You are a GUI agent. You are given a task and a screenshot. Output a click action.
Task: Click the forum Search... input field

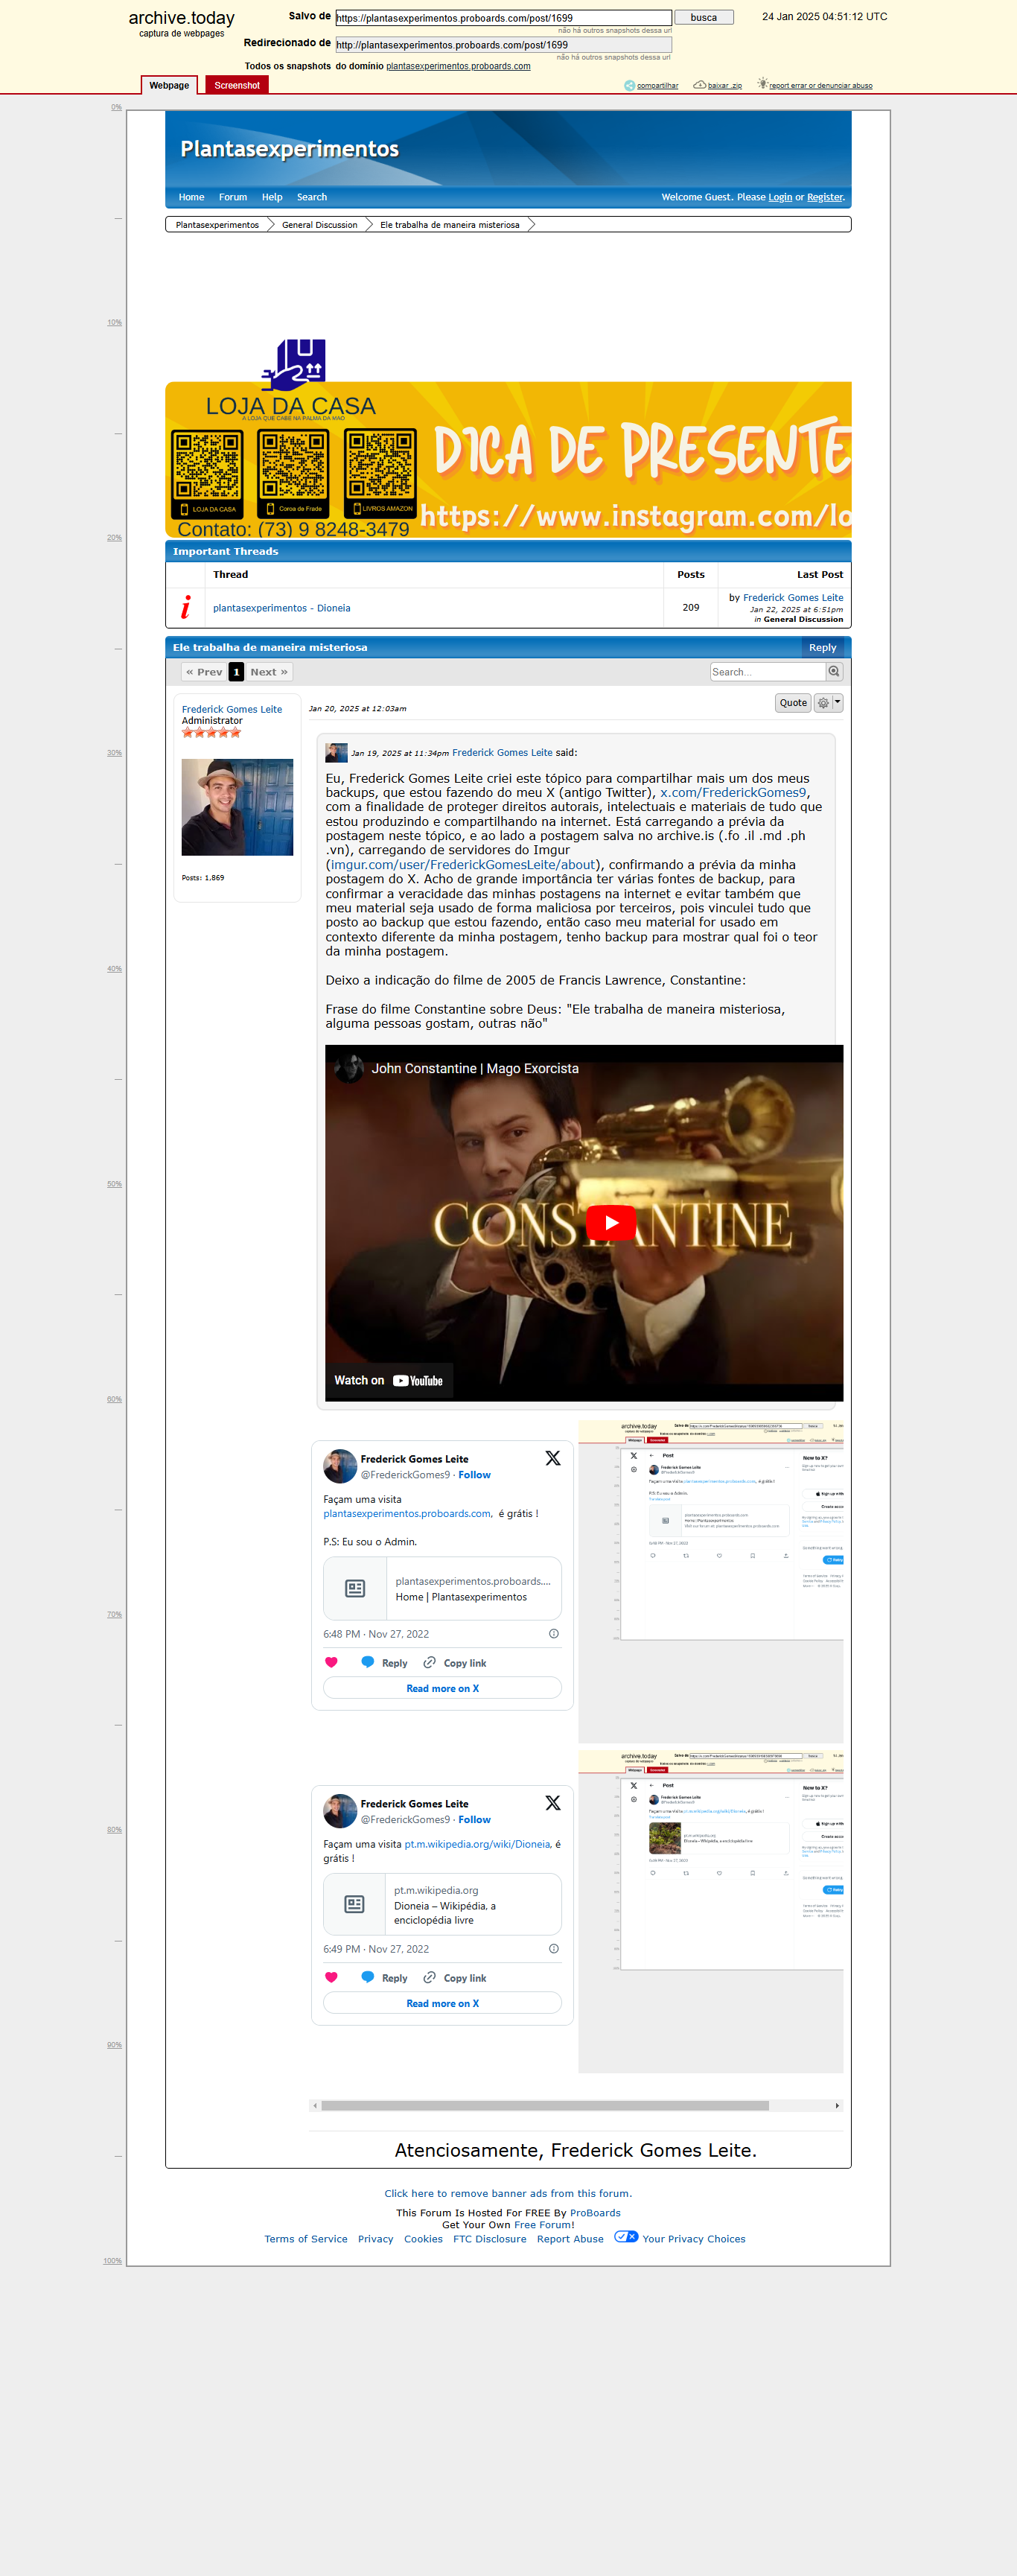768,672
